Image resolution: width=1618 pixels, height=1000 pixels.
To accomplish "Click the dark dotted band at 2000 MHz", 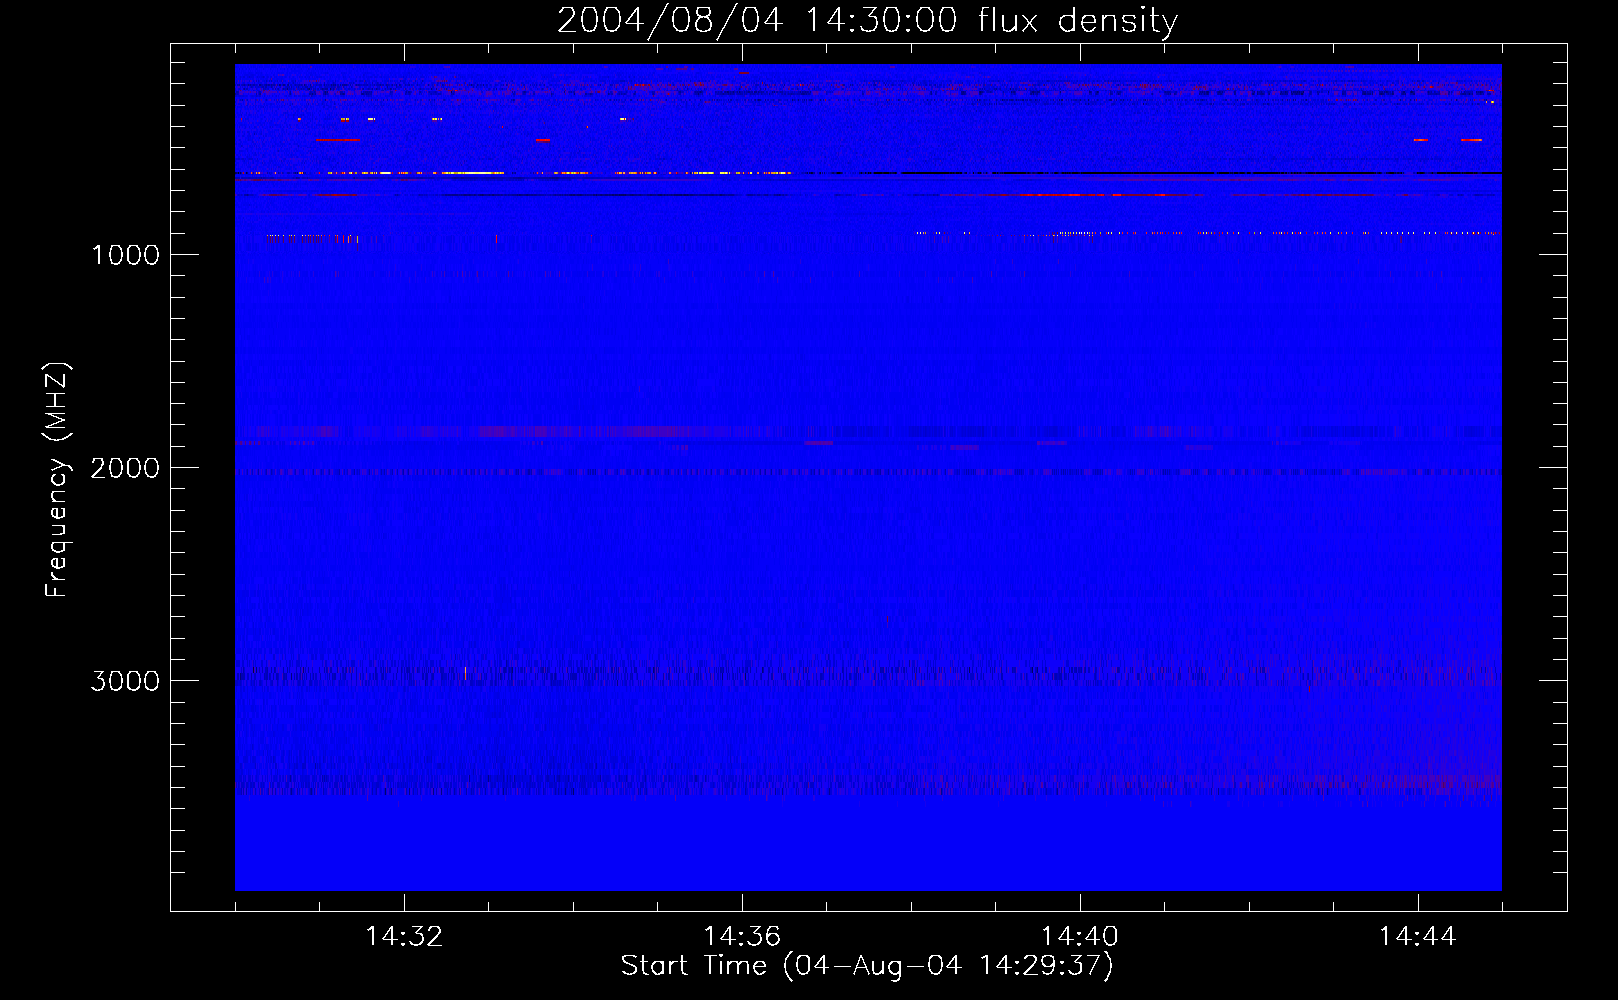I will coord(868,472).
